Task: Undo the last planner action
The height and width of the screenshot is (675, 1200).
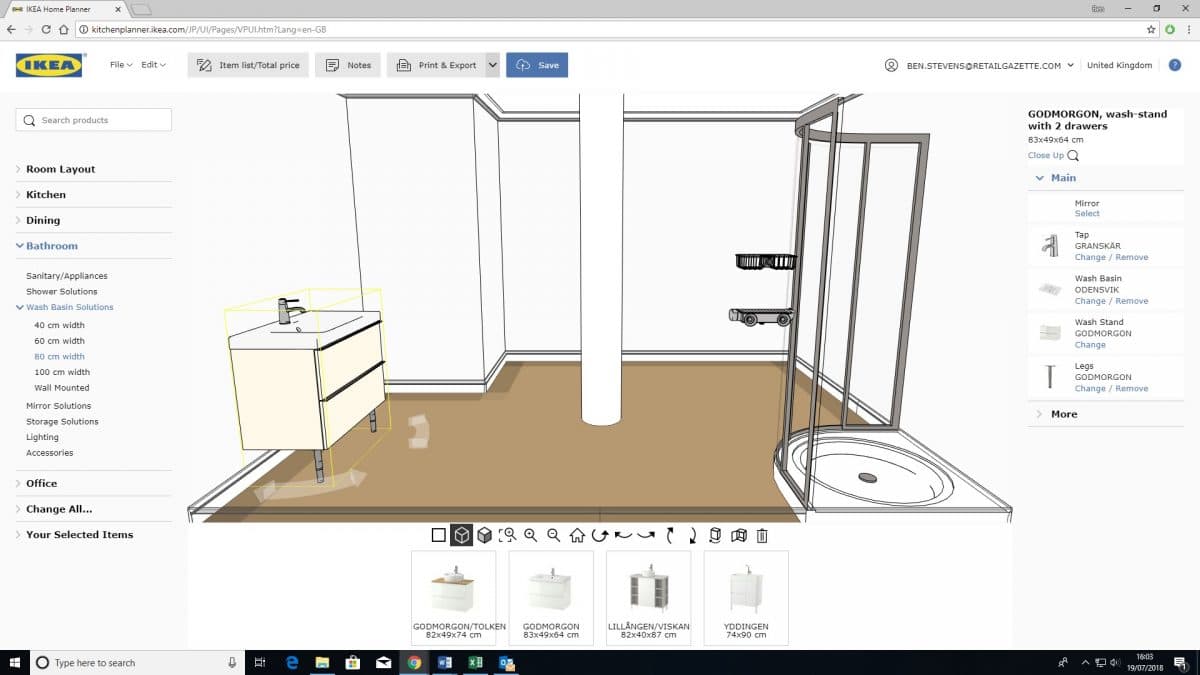Action: tap(622, 535)
